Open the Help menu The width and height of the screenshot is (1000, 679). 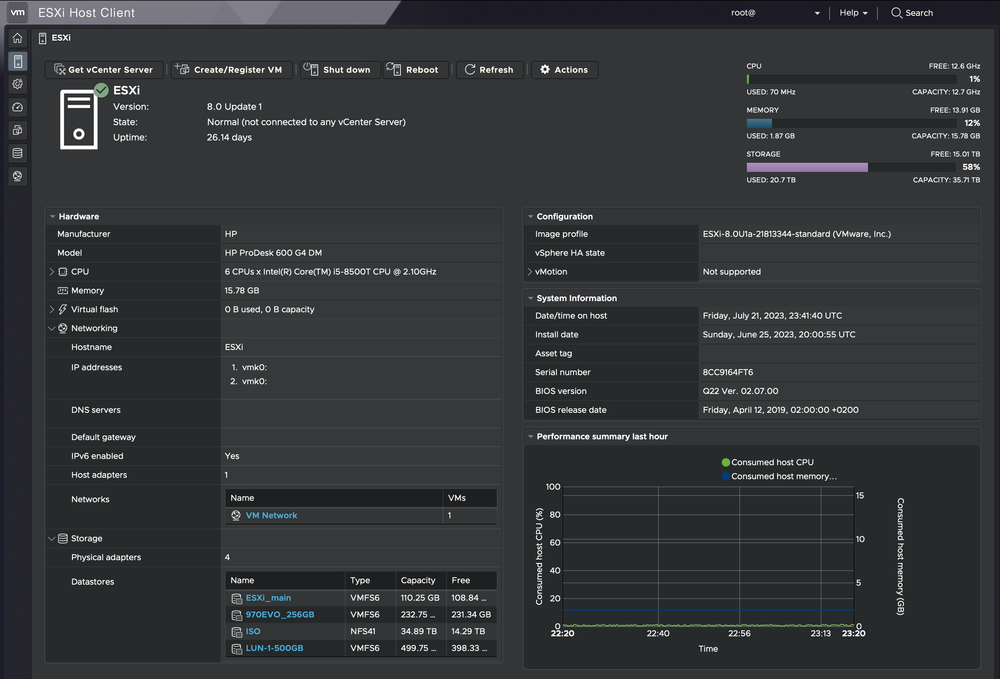coord(849,13)
